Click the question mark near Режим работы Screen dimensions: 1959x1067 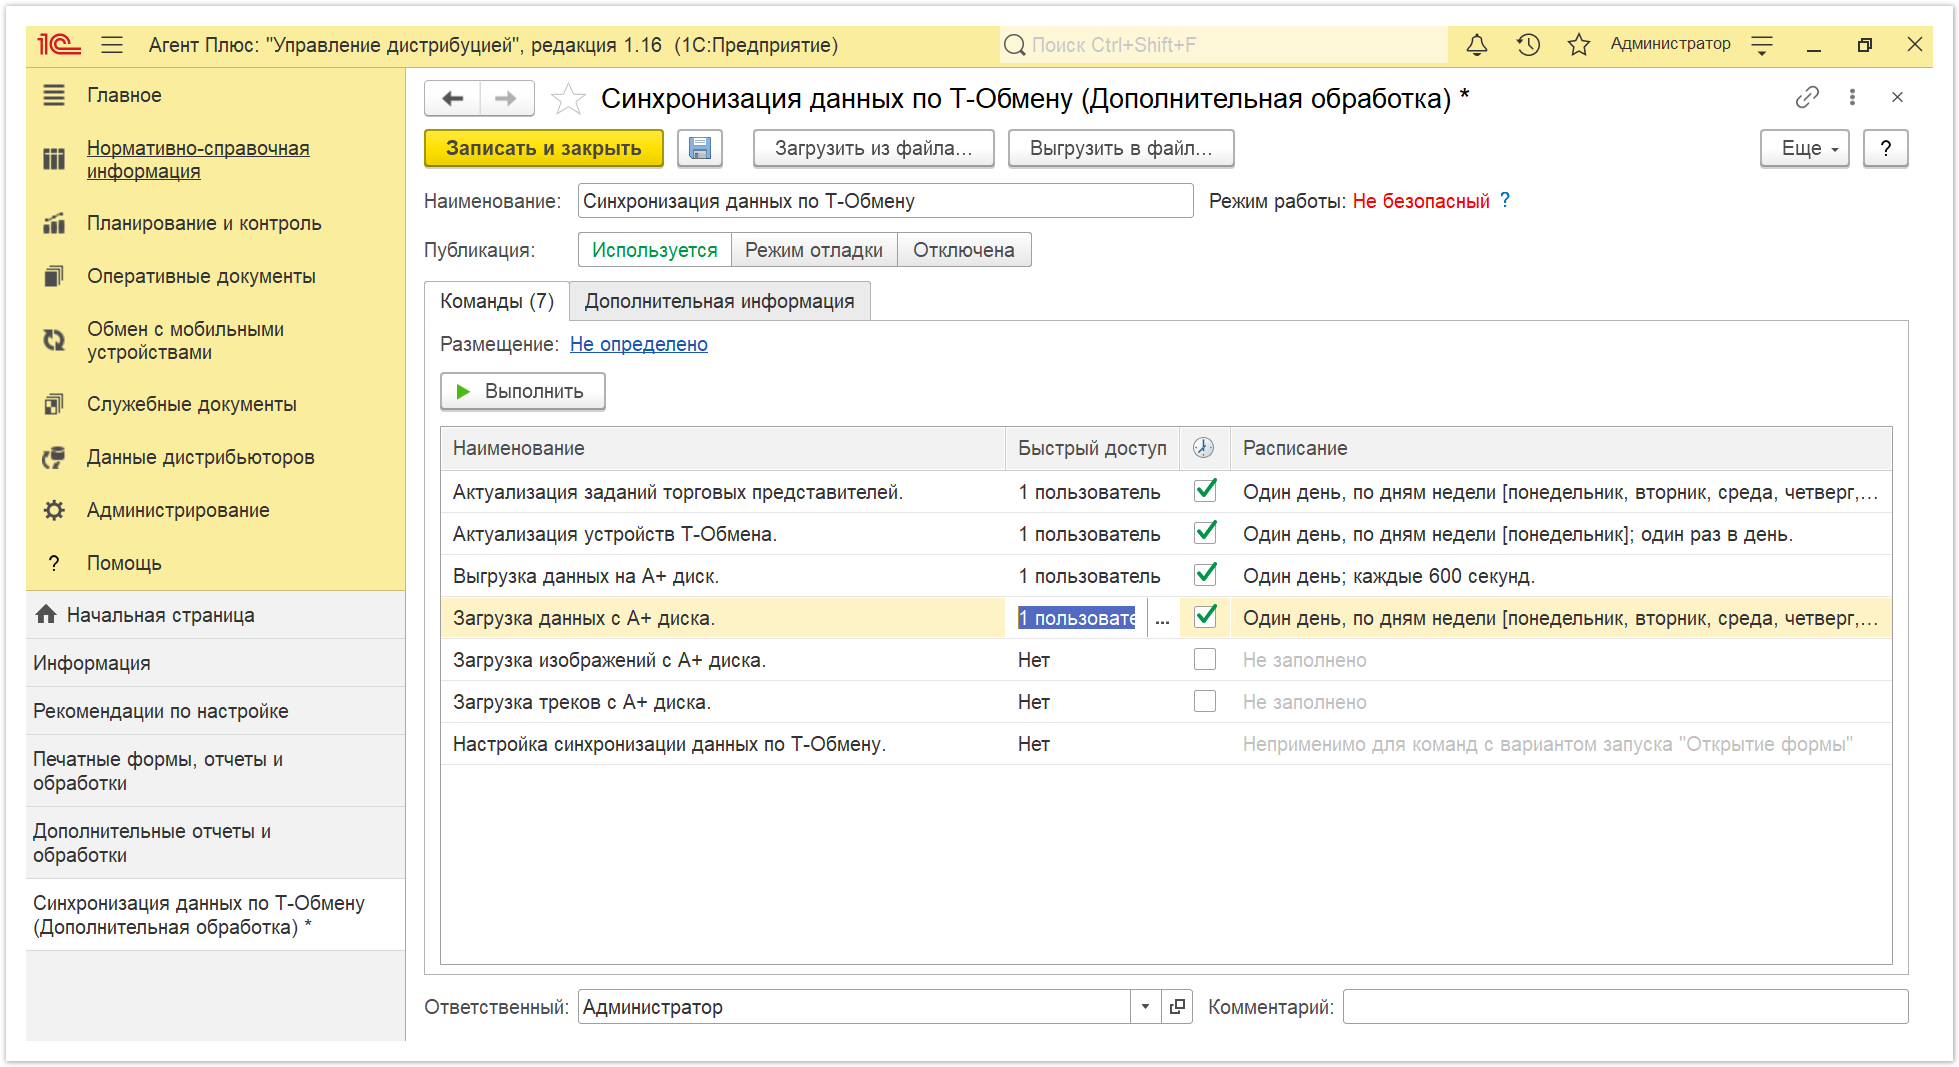[x=1505, y=200]
